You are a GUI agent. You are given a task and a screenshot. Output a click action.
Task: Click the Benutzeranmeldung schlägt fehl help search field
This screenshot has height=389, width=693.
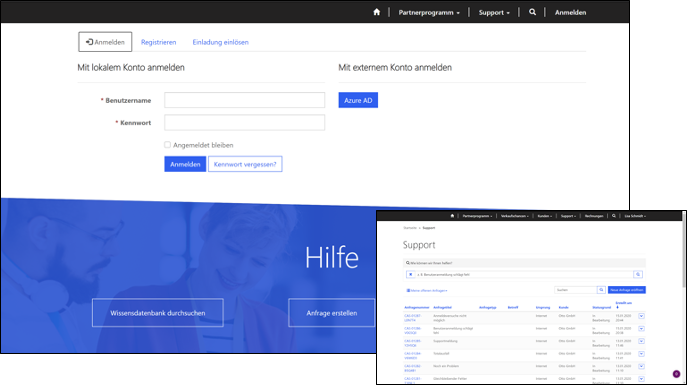pyautogui.click(x=524, y=275)
